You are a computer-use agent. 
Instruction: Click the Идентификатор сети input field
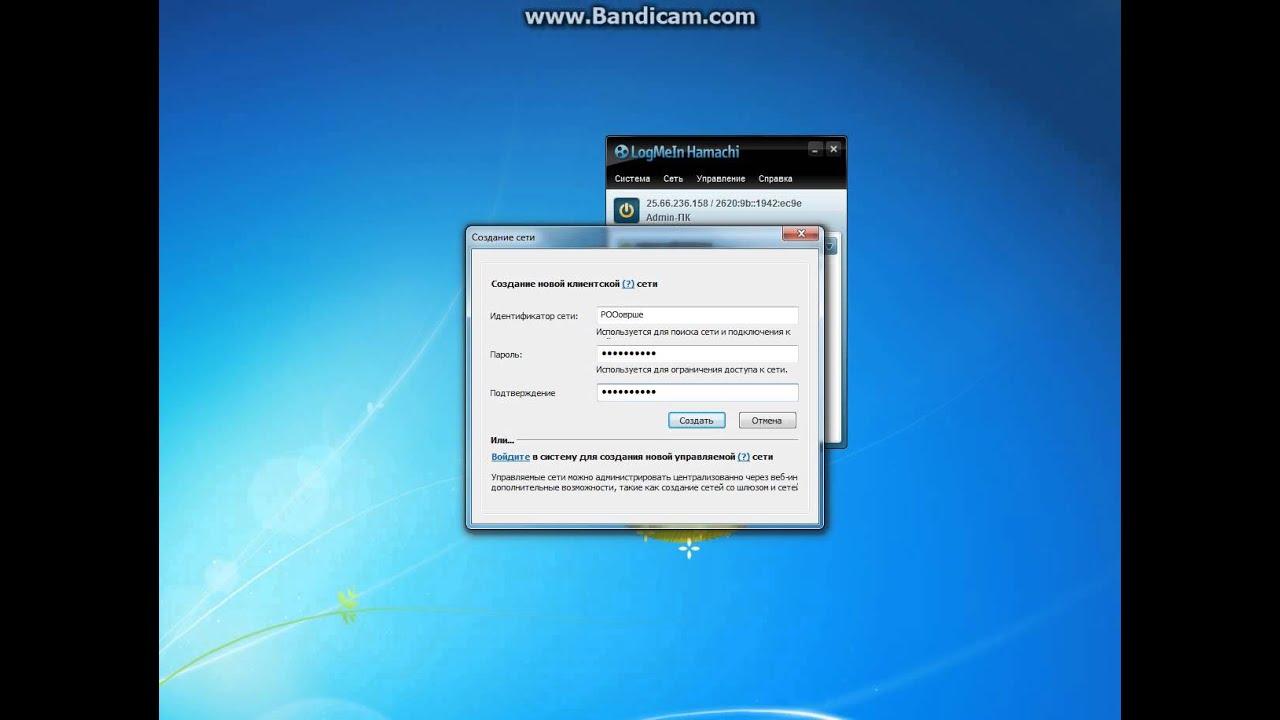[x=697, y=315]
